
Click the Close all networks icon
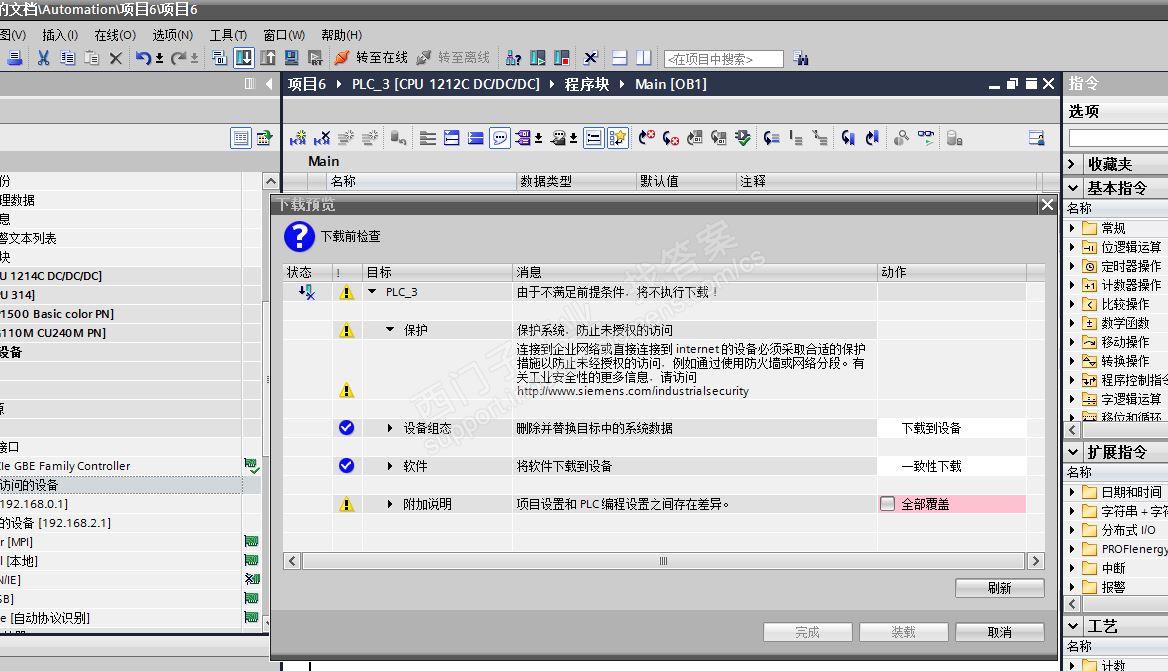(x=475, y=138)
